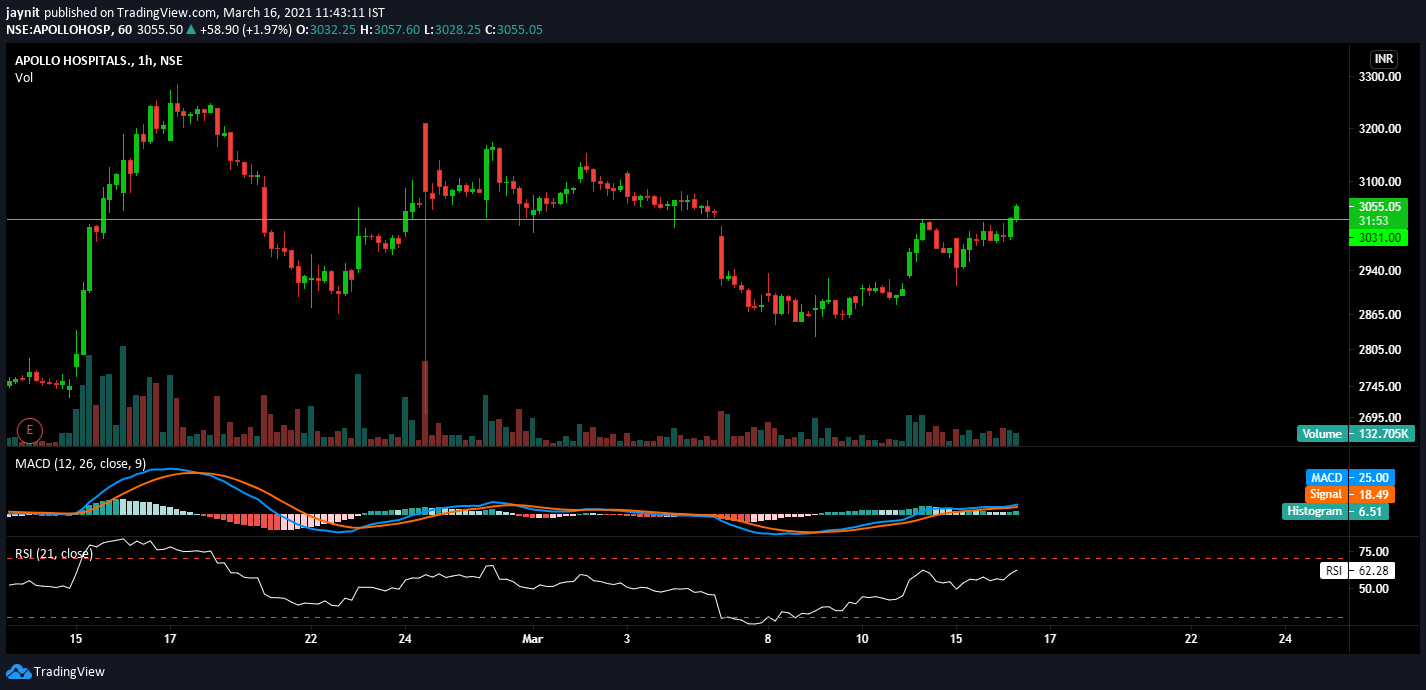Click the 8 date label on time axis

click(768, 638)
